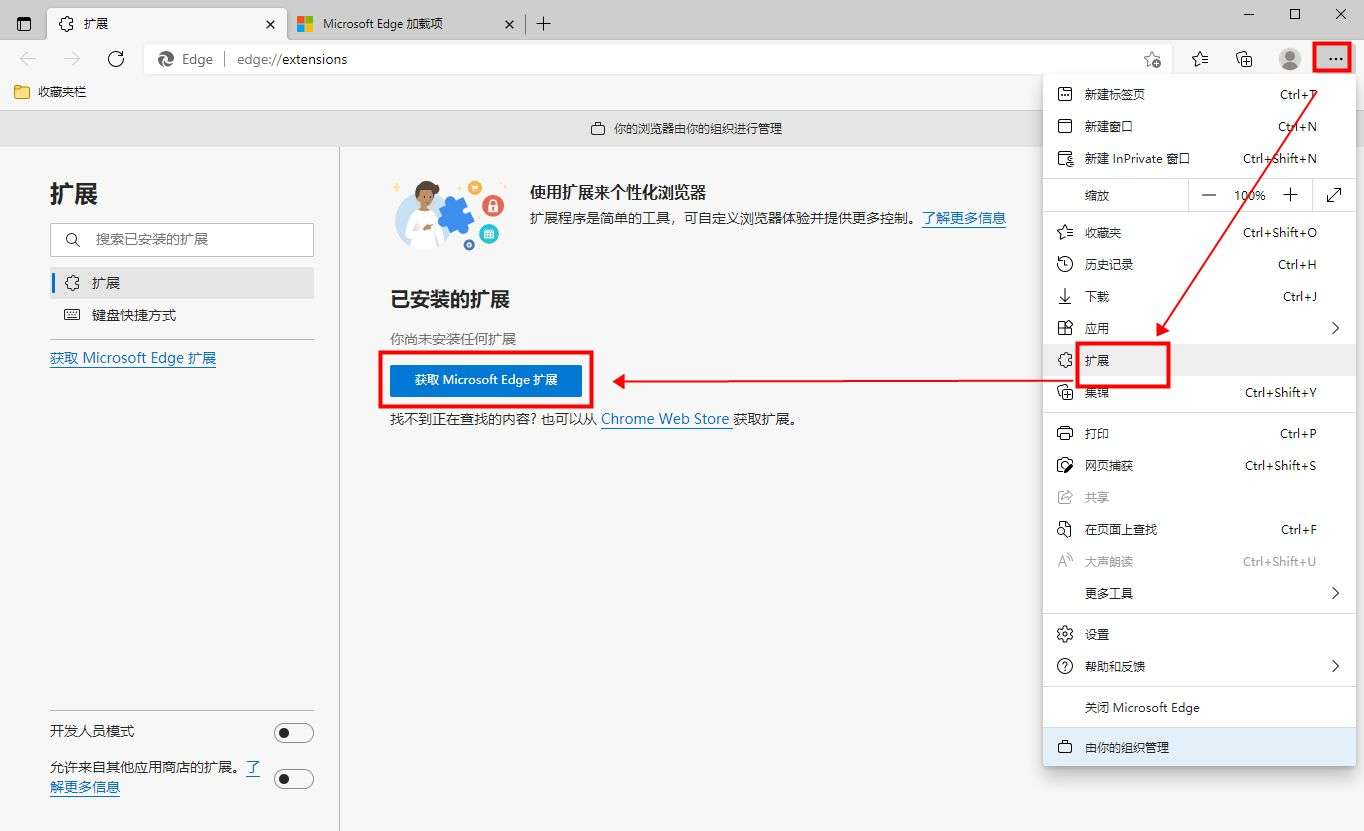Screen dimensions: 1364x831
Task: Close the Microsoft Edge 加载项 tab
Action: tap(510, 24)
